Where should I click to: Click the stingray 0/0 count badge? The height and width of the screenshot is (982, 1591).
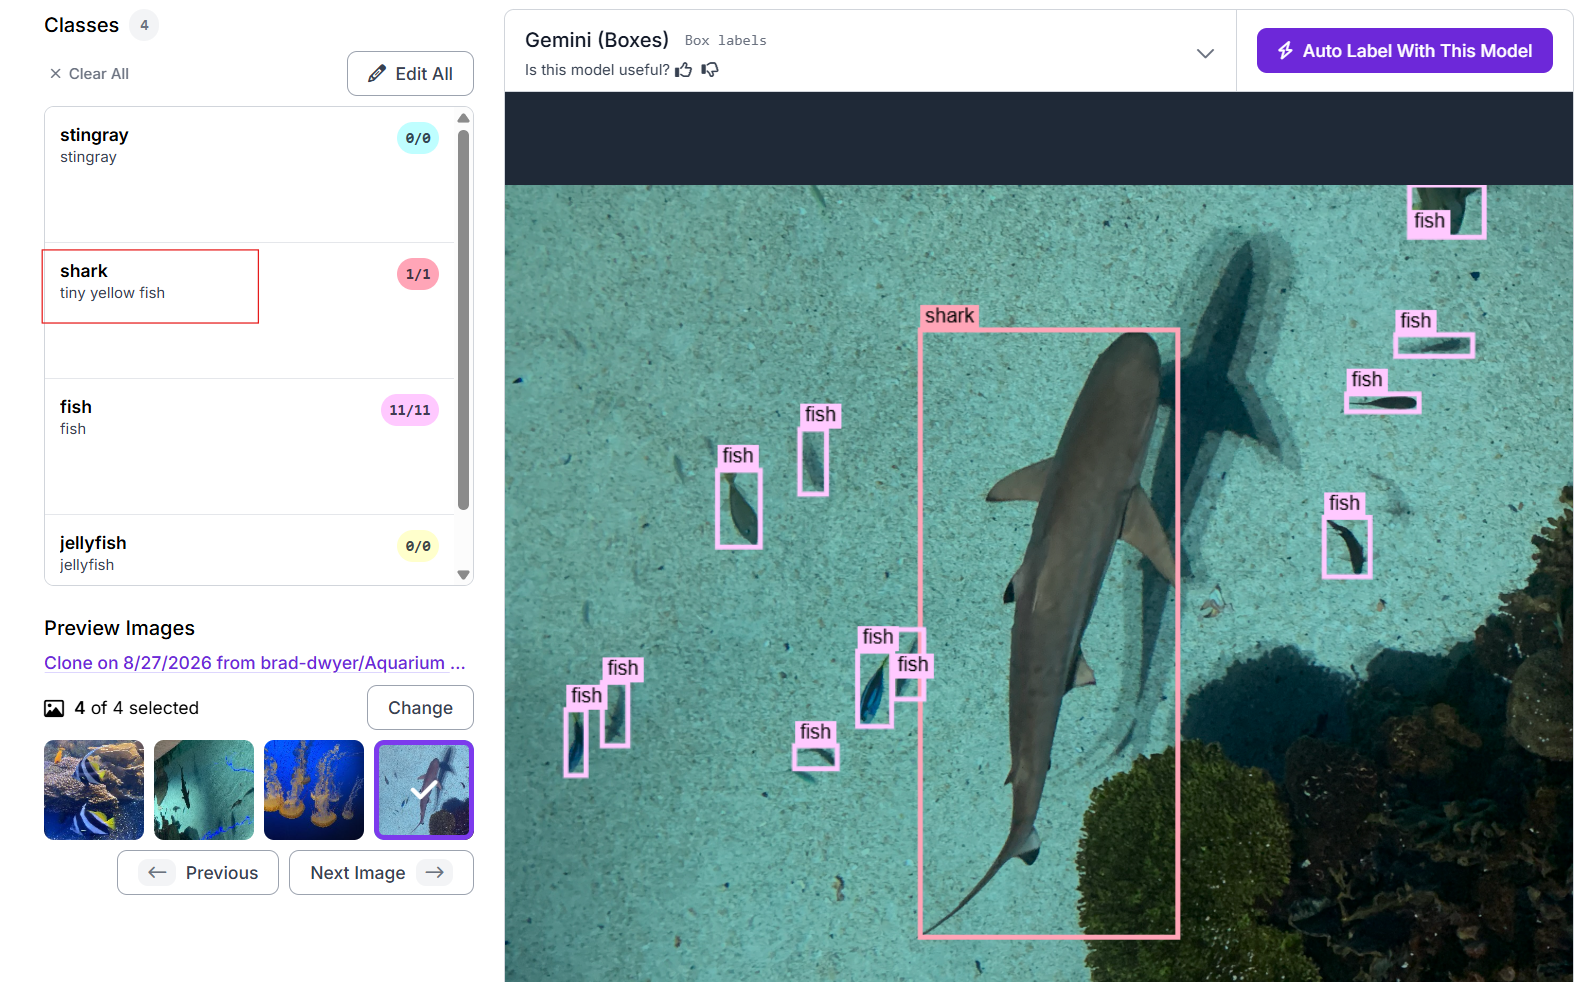click(418, 138)
